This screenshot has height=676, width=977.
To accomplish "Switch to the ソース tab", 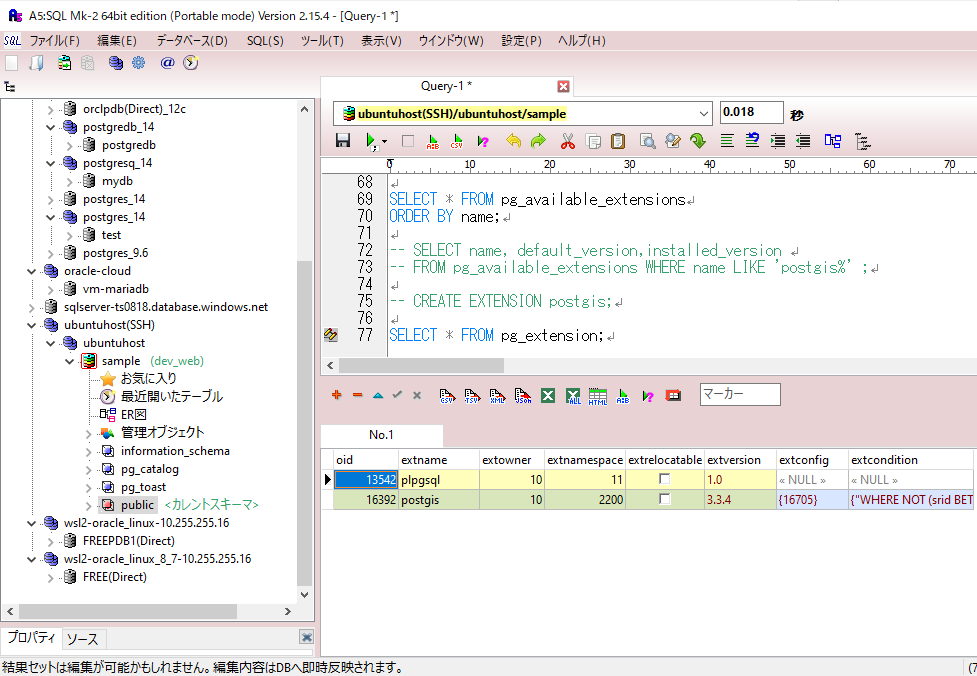I will (x=82, y=639).
